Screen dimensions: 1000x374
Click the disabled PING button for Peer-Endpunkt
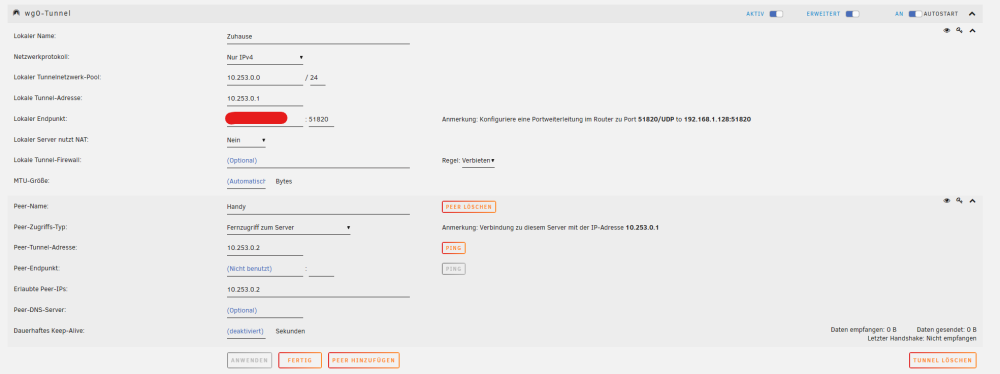453,269
